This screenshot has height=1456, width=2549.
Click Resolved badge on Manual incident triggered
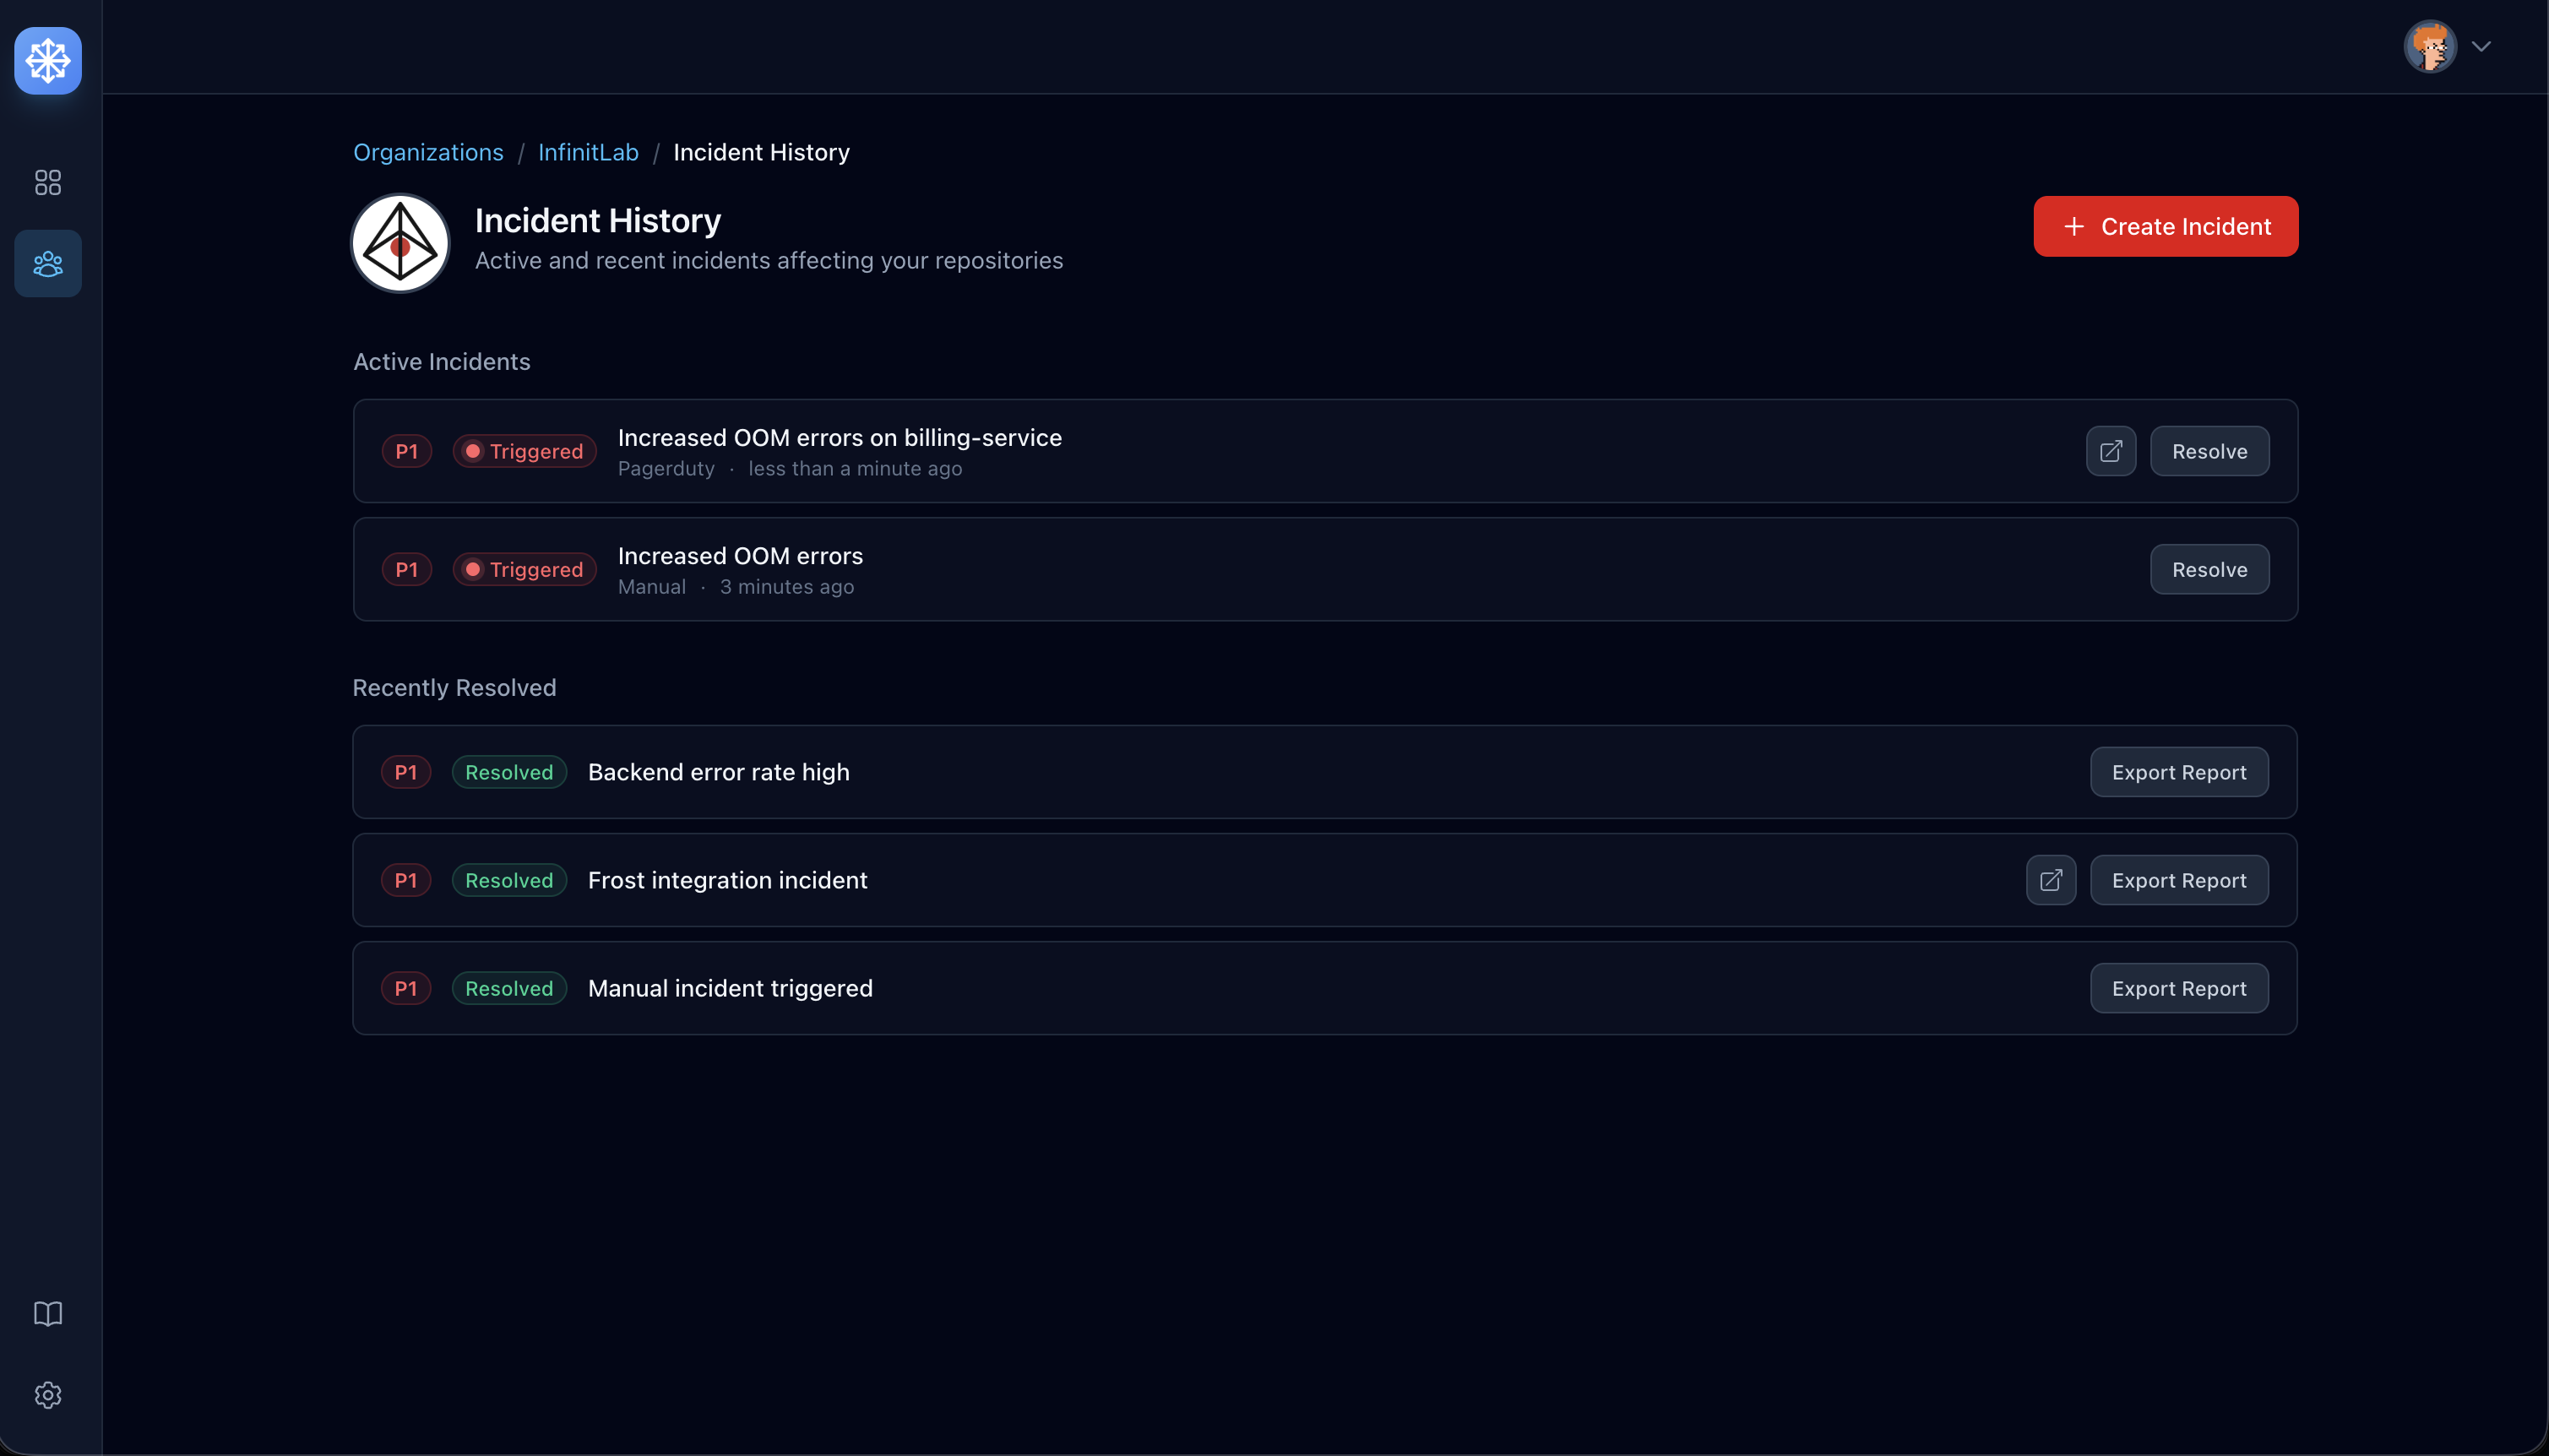pyautogui.click(x=509, y=988)
